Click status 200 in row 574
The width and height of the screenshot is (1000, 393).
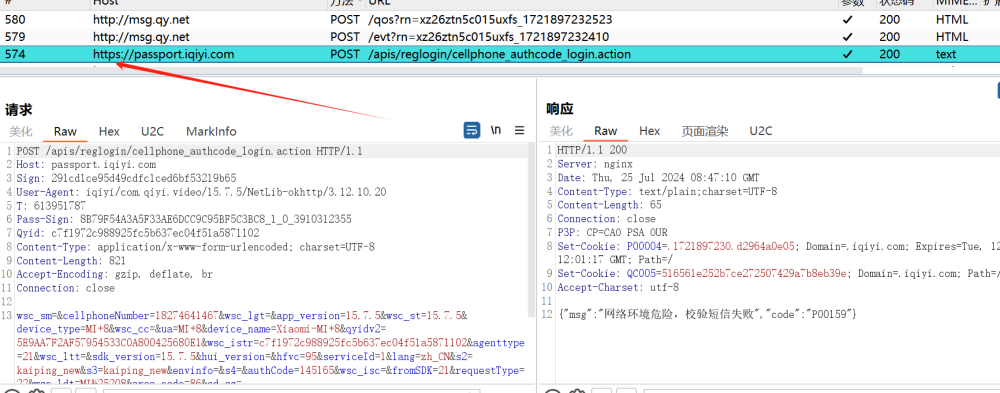point(890,54)
